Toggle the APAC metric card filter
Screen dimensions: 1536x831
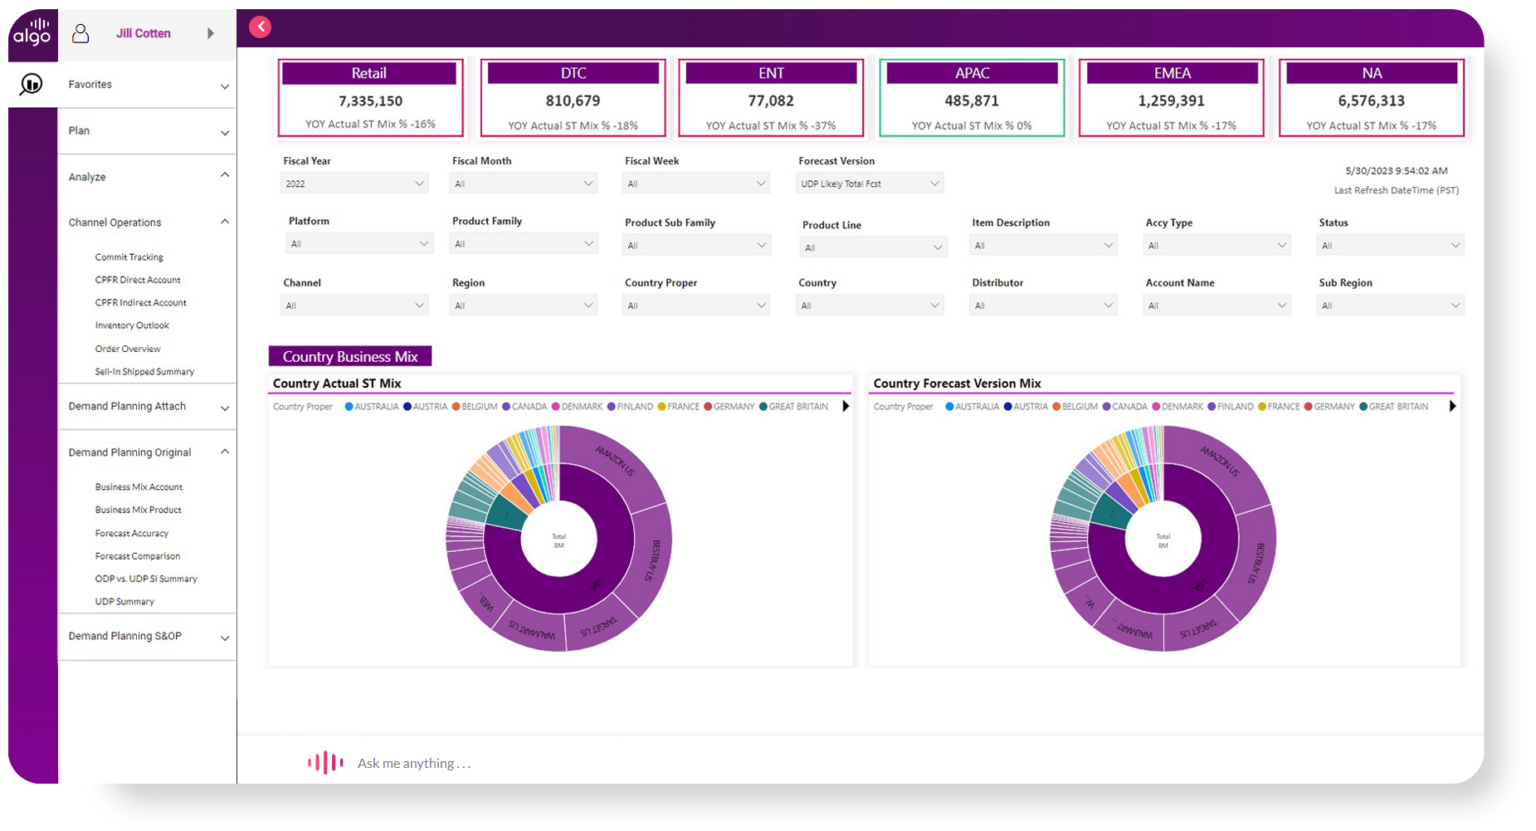coord(971,97)
